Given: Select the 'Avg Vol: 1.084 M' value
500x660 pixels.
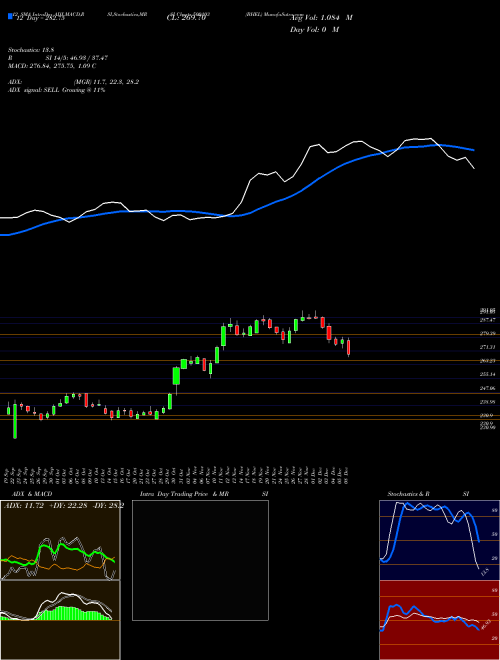Looking at the screenshot, I should coord(322,18).
